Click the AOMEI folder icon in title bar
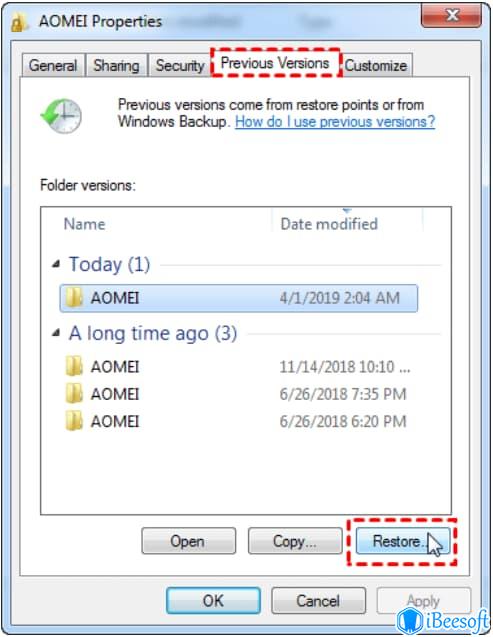The height and width of the screenshot is (637, 493). pyautogui.click(x=19, y=22)
